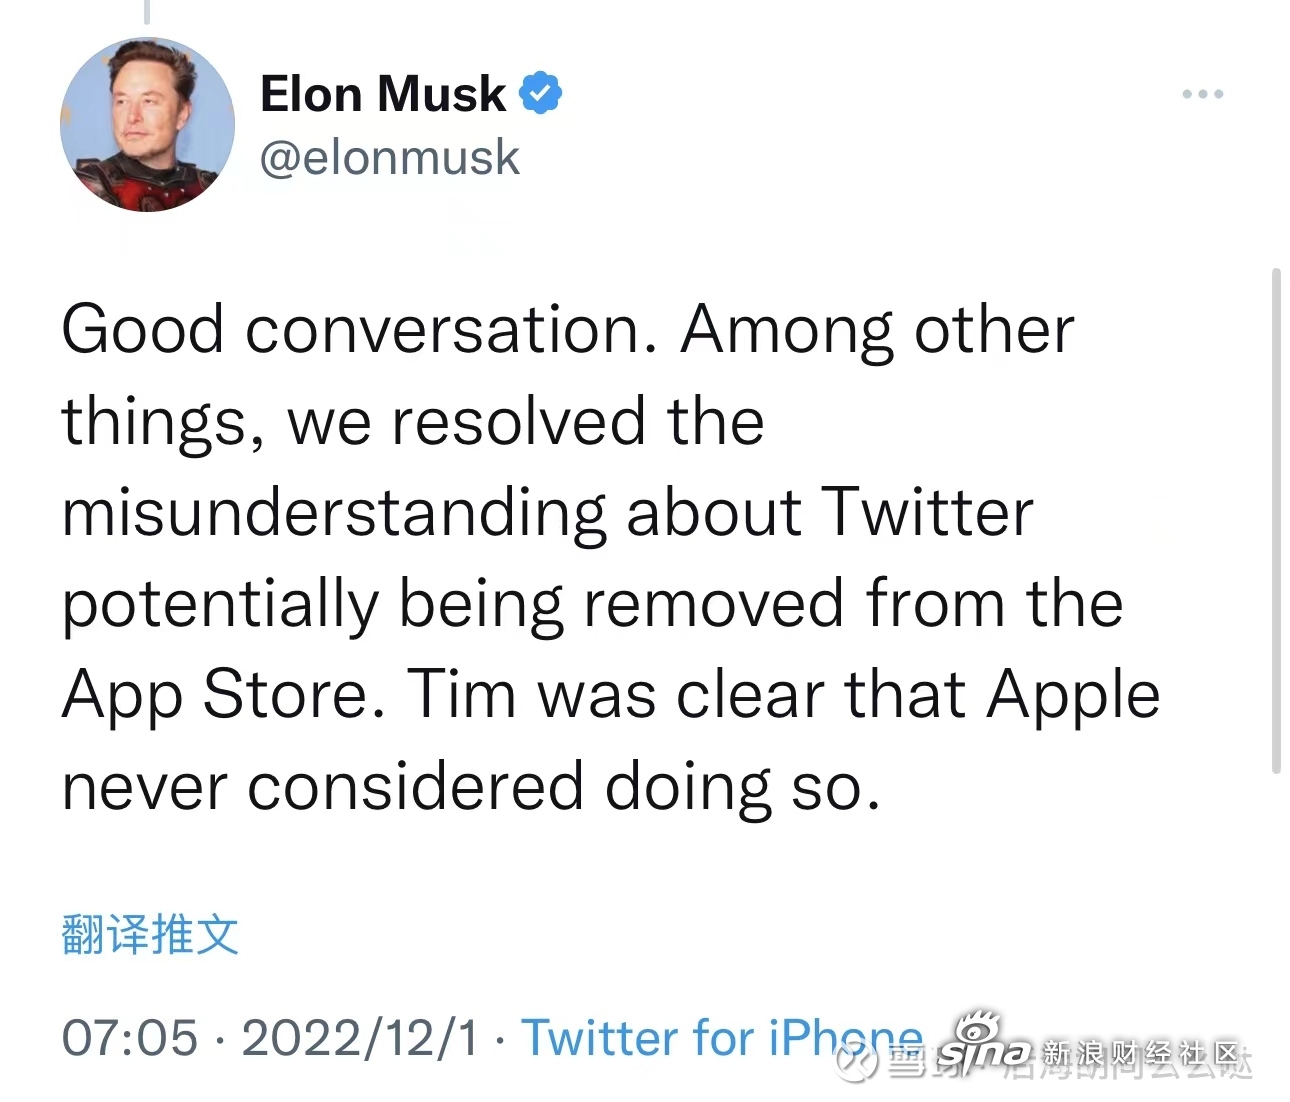
Task: Click the 新浪财经社区 watermark text
Action: pyautogui.click(x=1141, y=1053)
